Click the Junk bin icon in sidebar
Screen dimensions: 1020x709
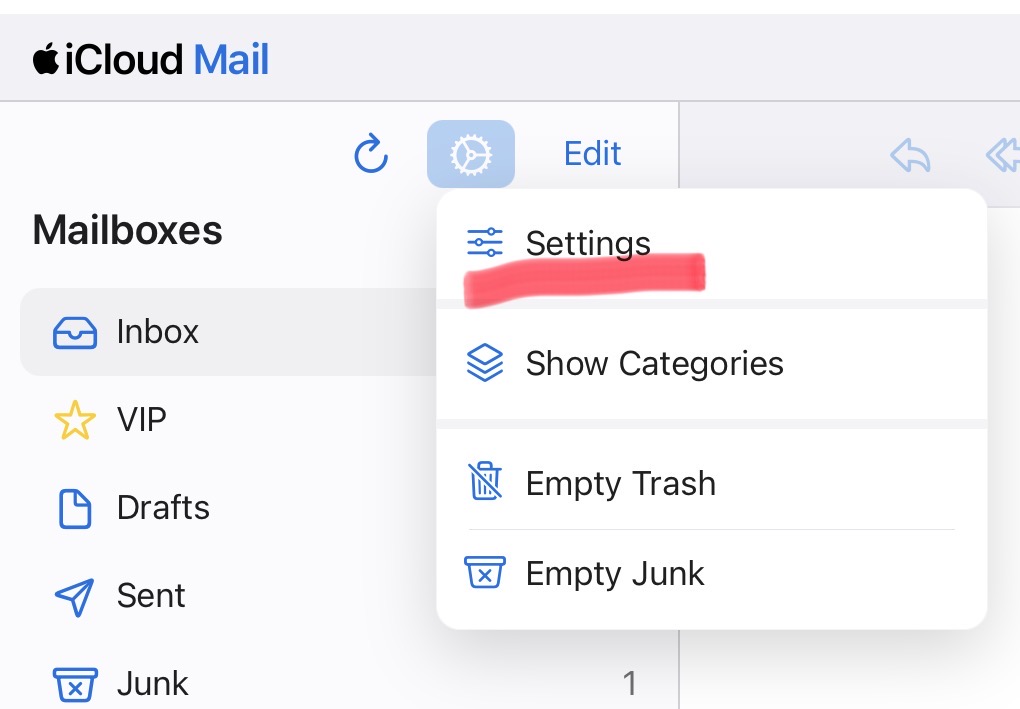(75, 685)
